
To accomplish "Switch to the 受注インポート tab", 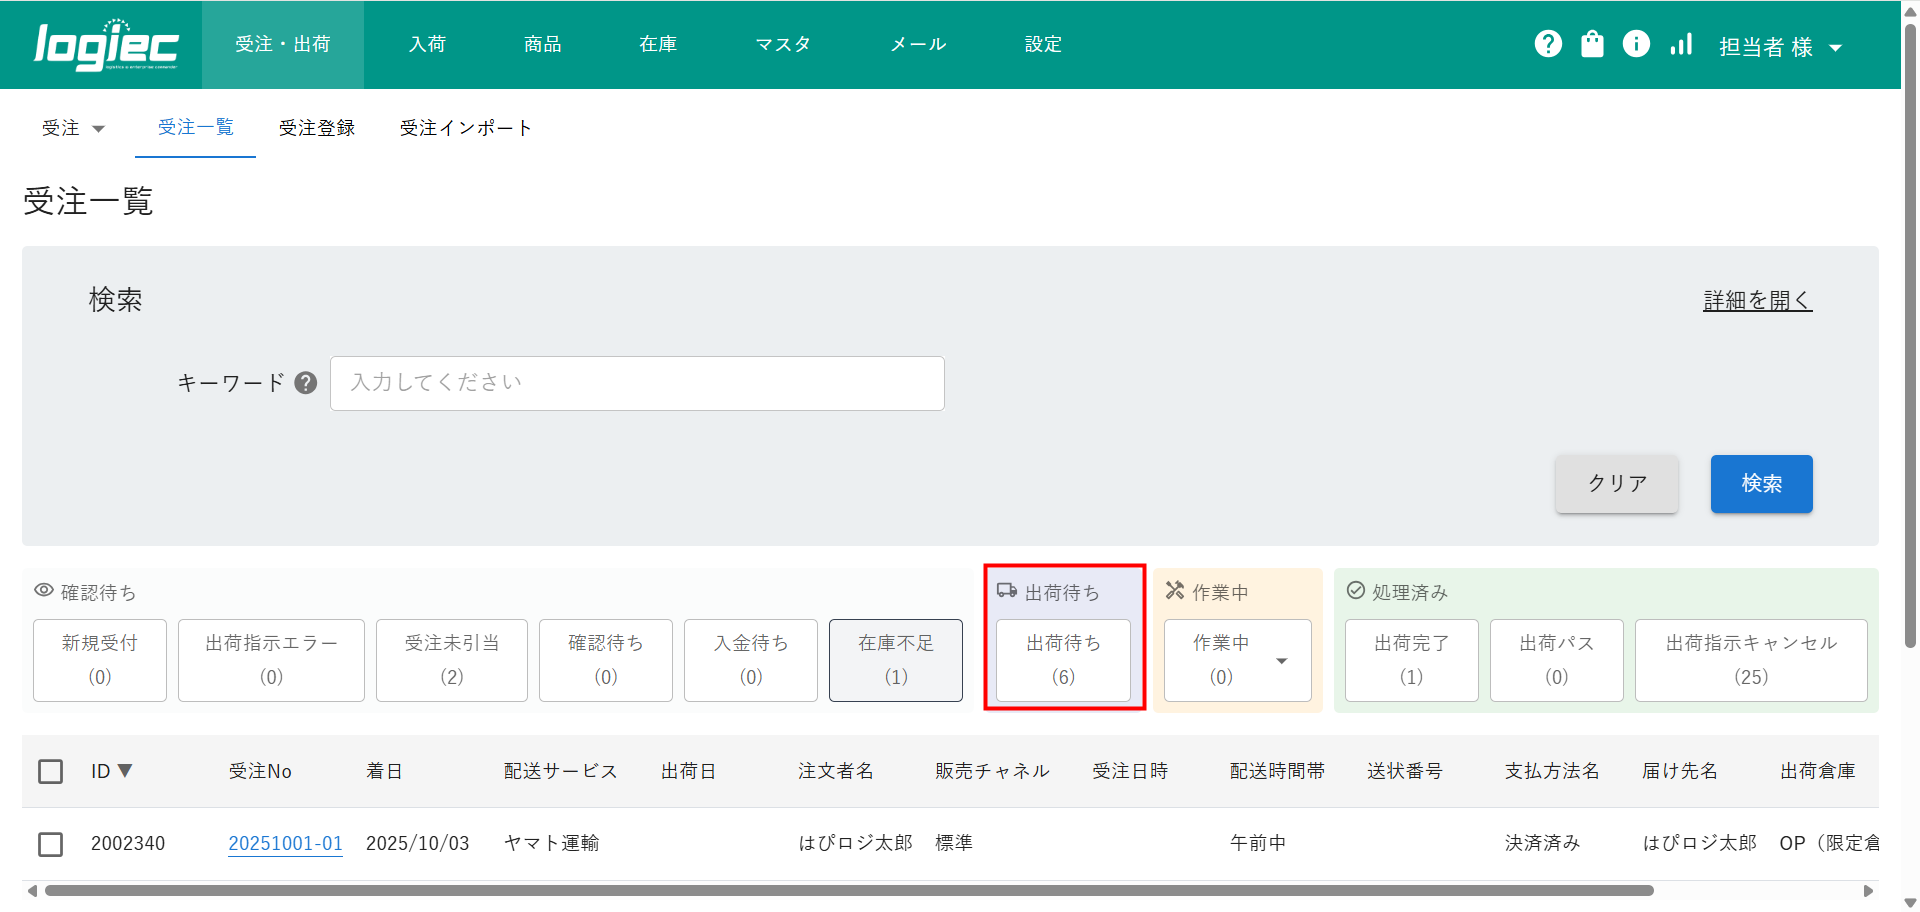I will 465,128.
